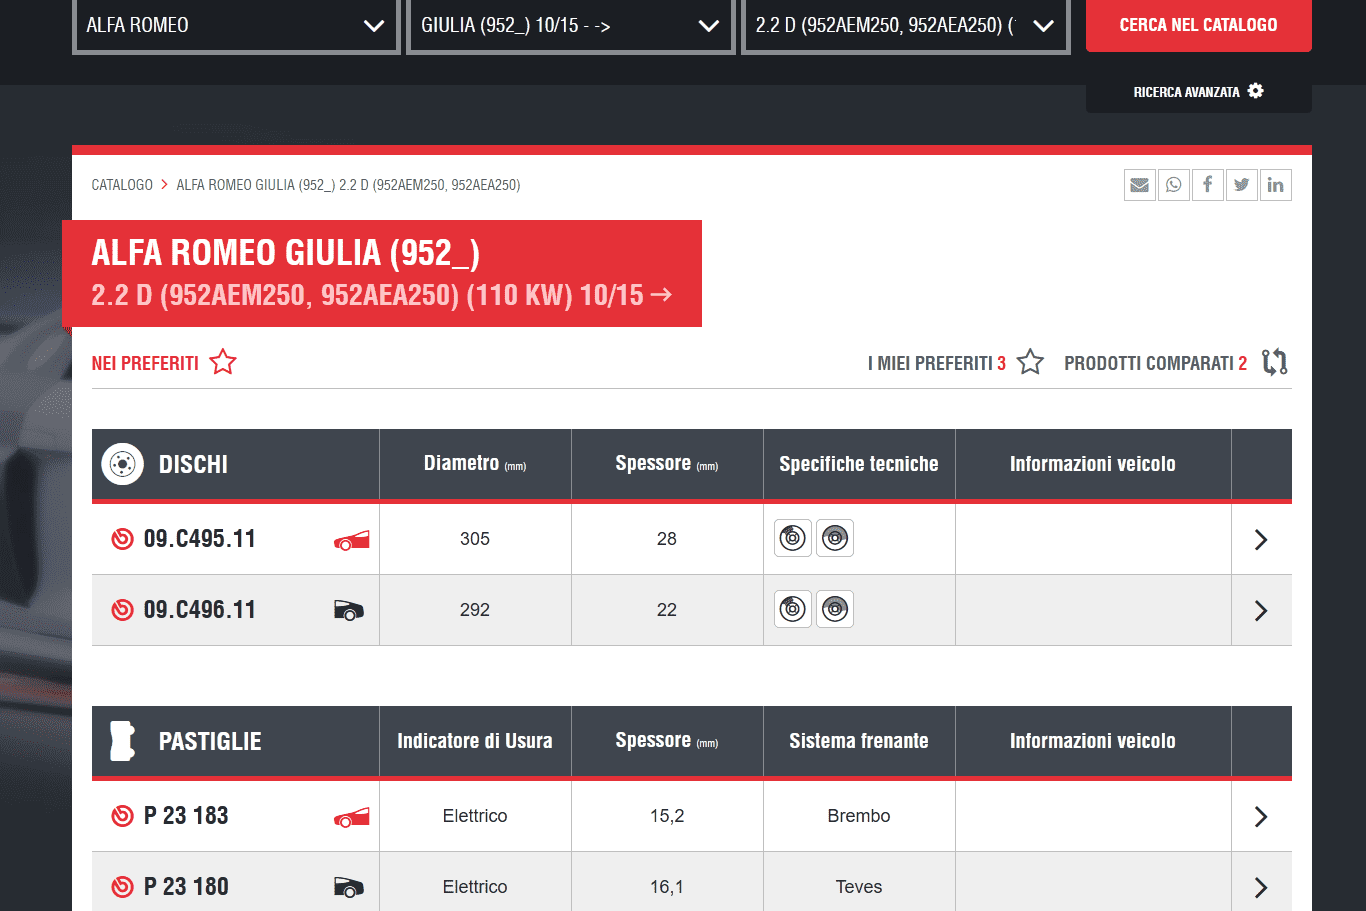Click the Specifiche tecniche column header

tap(859, 464)
